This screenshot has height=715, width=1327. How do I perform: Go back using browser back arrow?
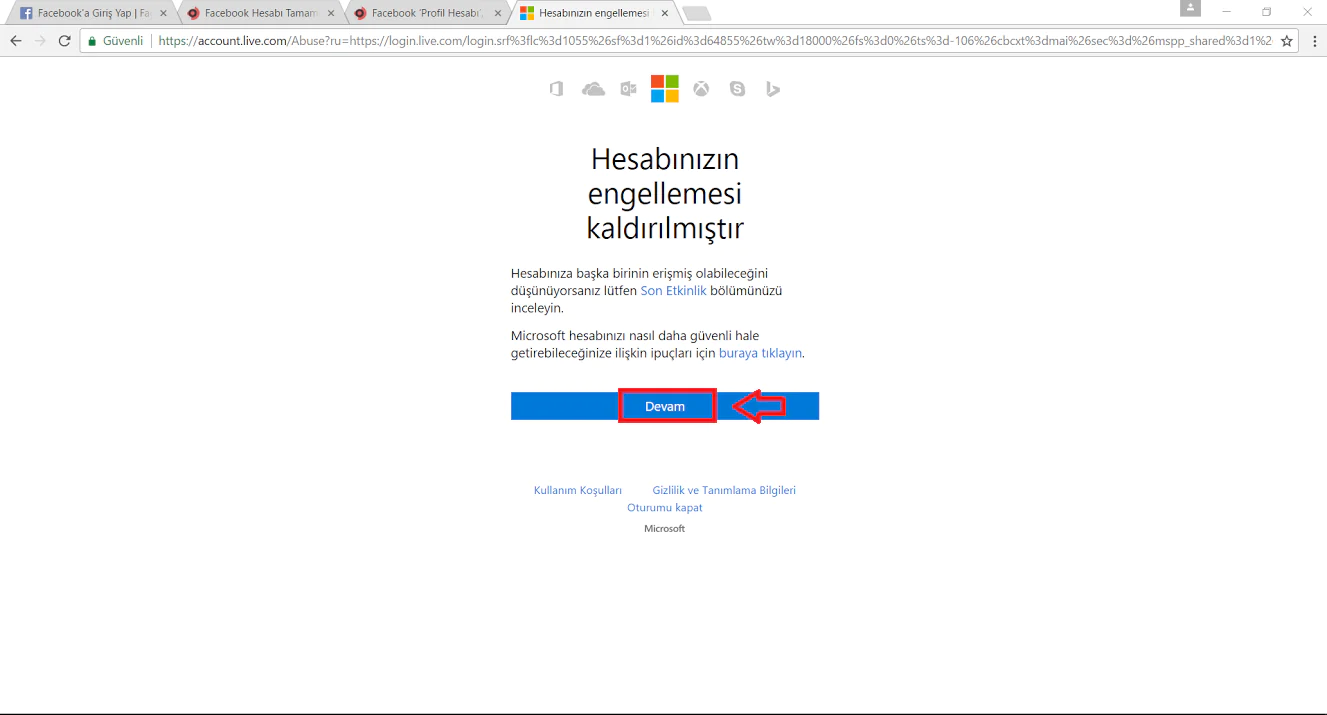tap(15, 41)
